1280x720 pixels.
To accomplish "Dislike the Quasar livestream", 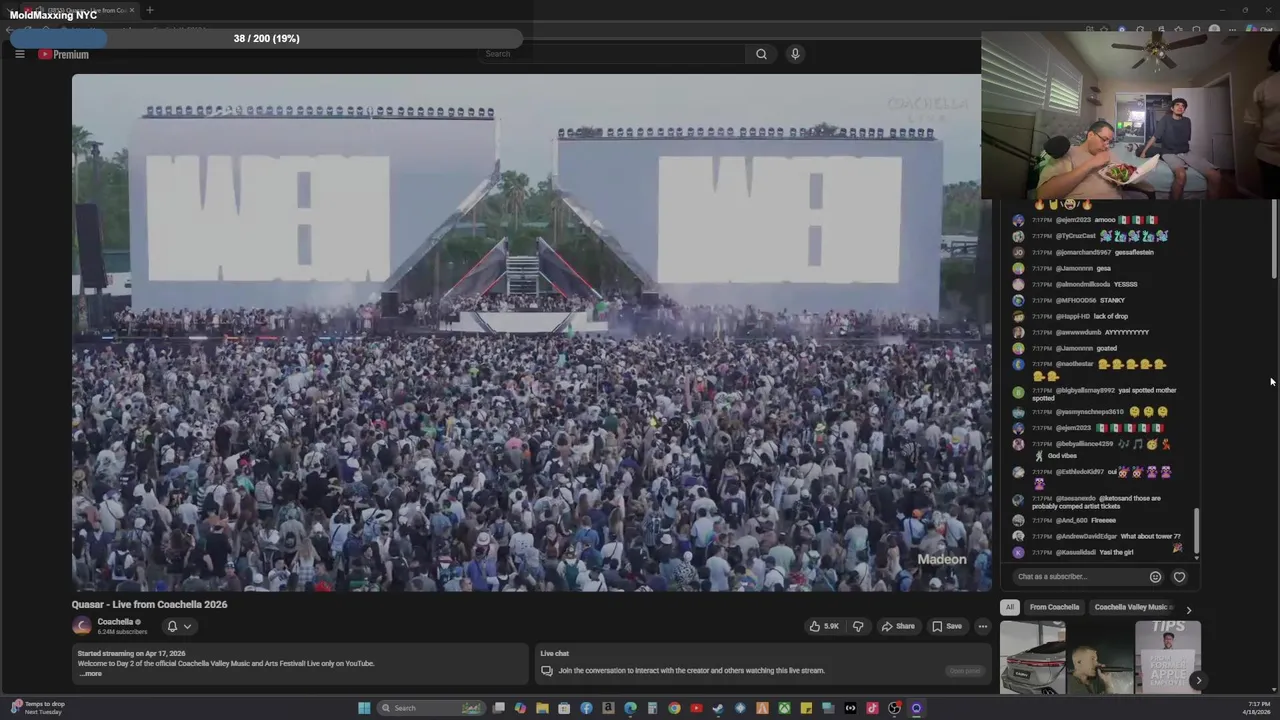I will pyautogui.click(x=857, y=626).
